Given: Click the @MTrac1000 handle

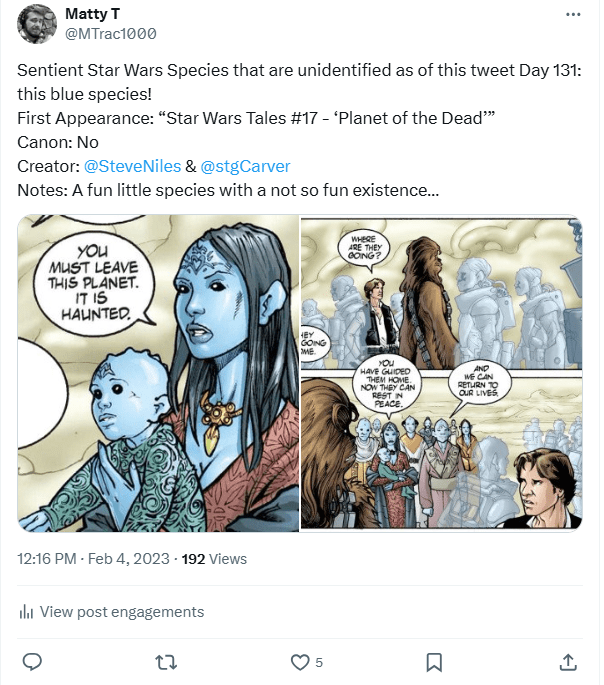Looking at the screenshot, I should pos(111,33).
